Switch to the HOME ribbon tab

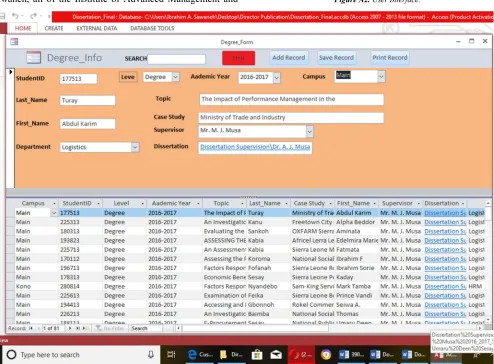click(x=23, y=28)
